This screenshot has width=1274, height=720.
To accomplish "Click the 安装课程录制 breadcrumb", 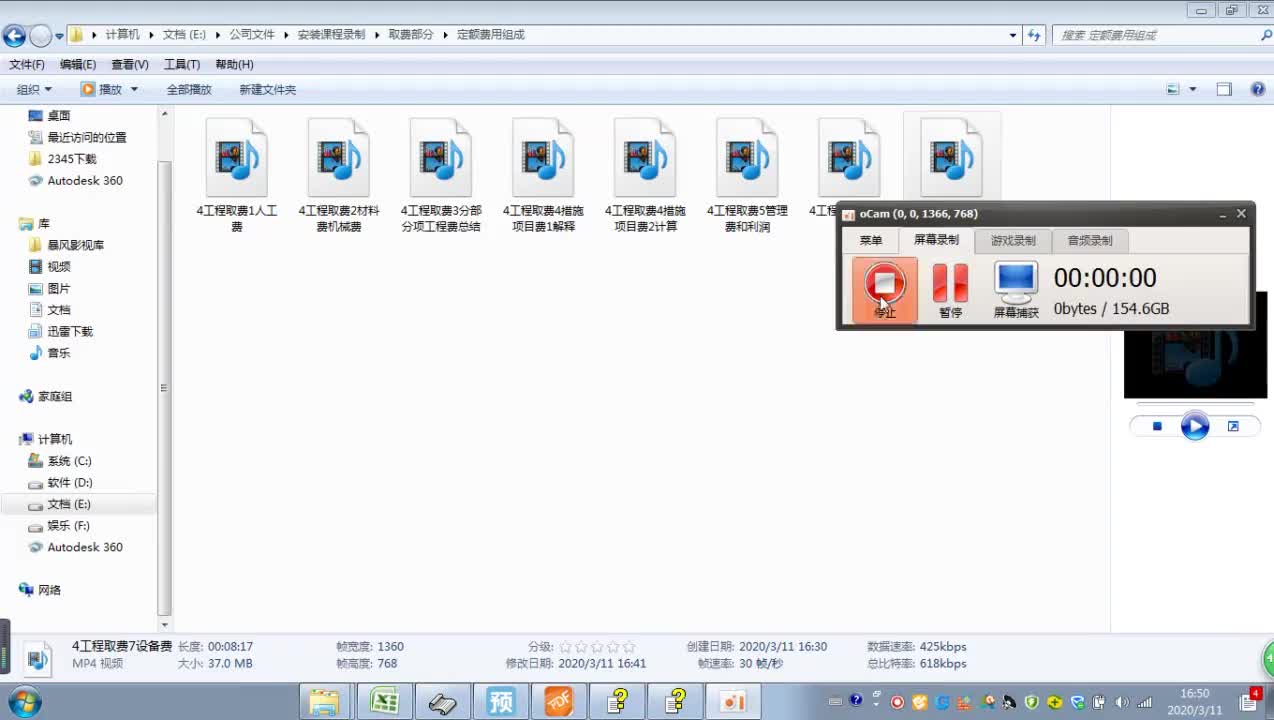I will (x=331, y=34).
